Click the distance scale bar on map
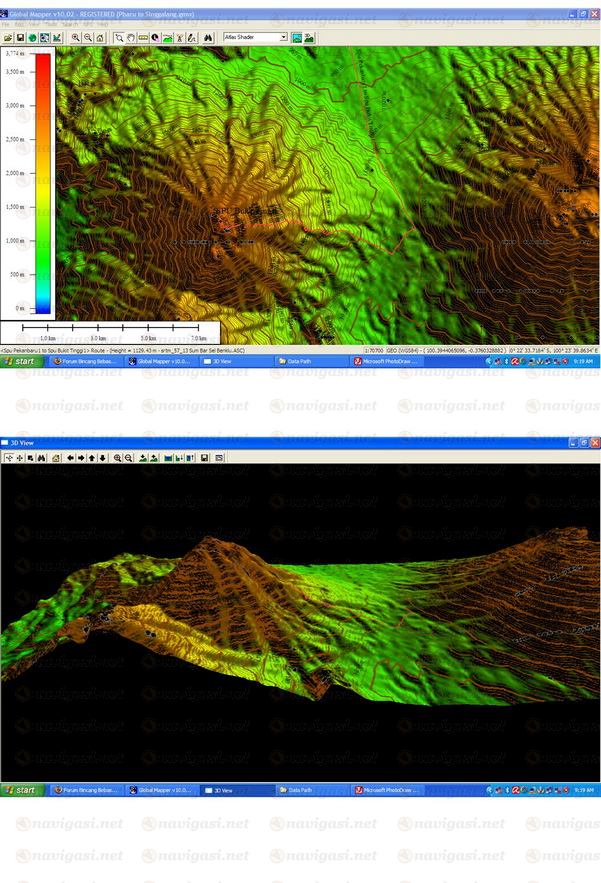Viewport: 601px width, 883px height. 110,327
